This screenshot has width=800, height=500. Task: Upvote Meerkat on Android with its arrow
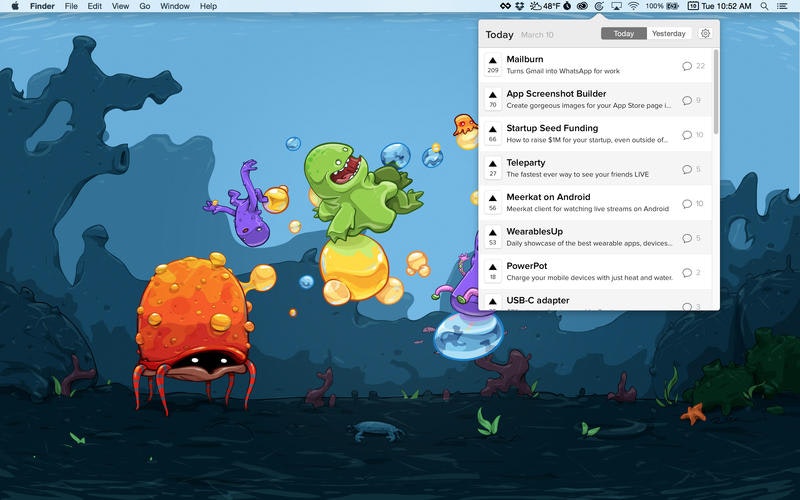click(x=492, y=198)
